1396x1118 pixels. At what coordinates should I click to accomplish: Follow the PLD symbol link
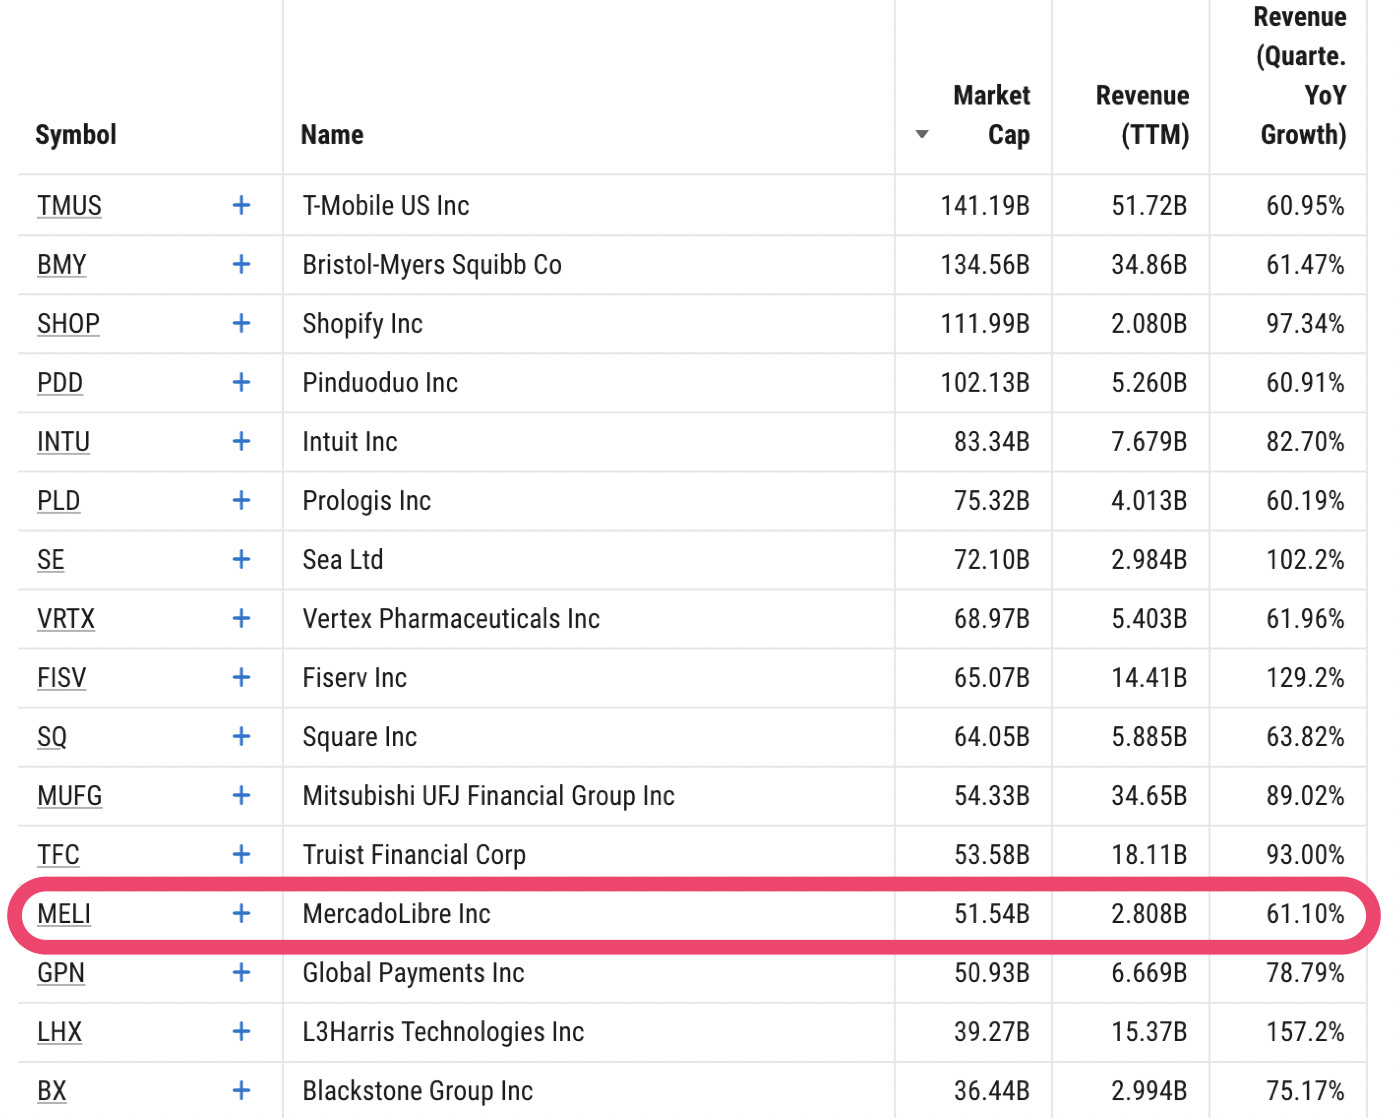tap(58, 501)
